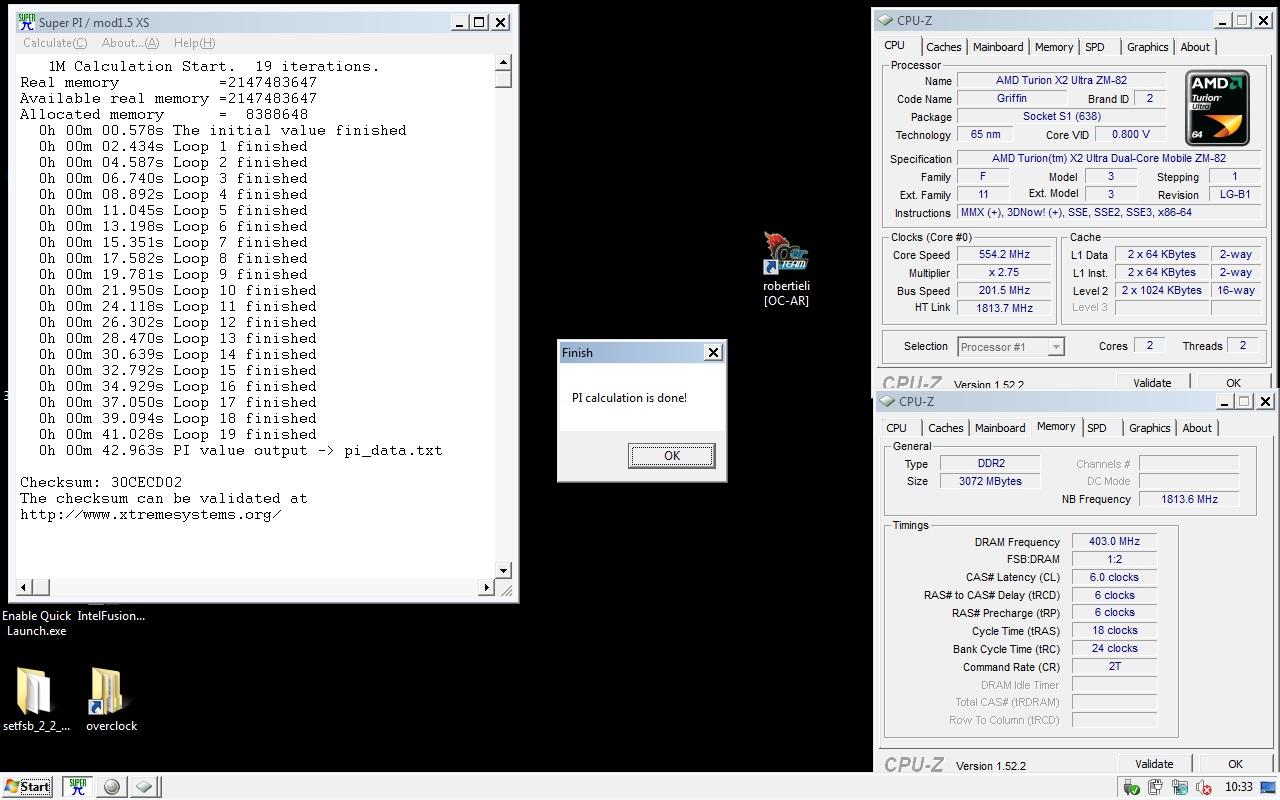
Task: Switch to Mainboard tab in top CPU-Z
Action: click(998, 47)
